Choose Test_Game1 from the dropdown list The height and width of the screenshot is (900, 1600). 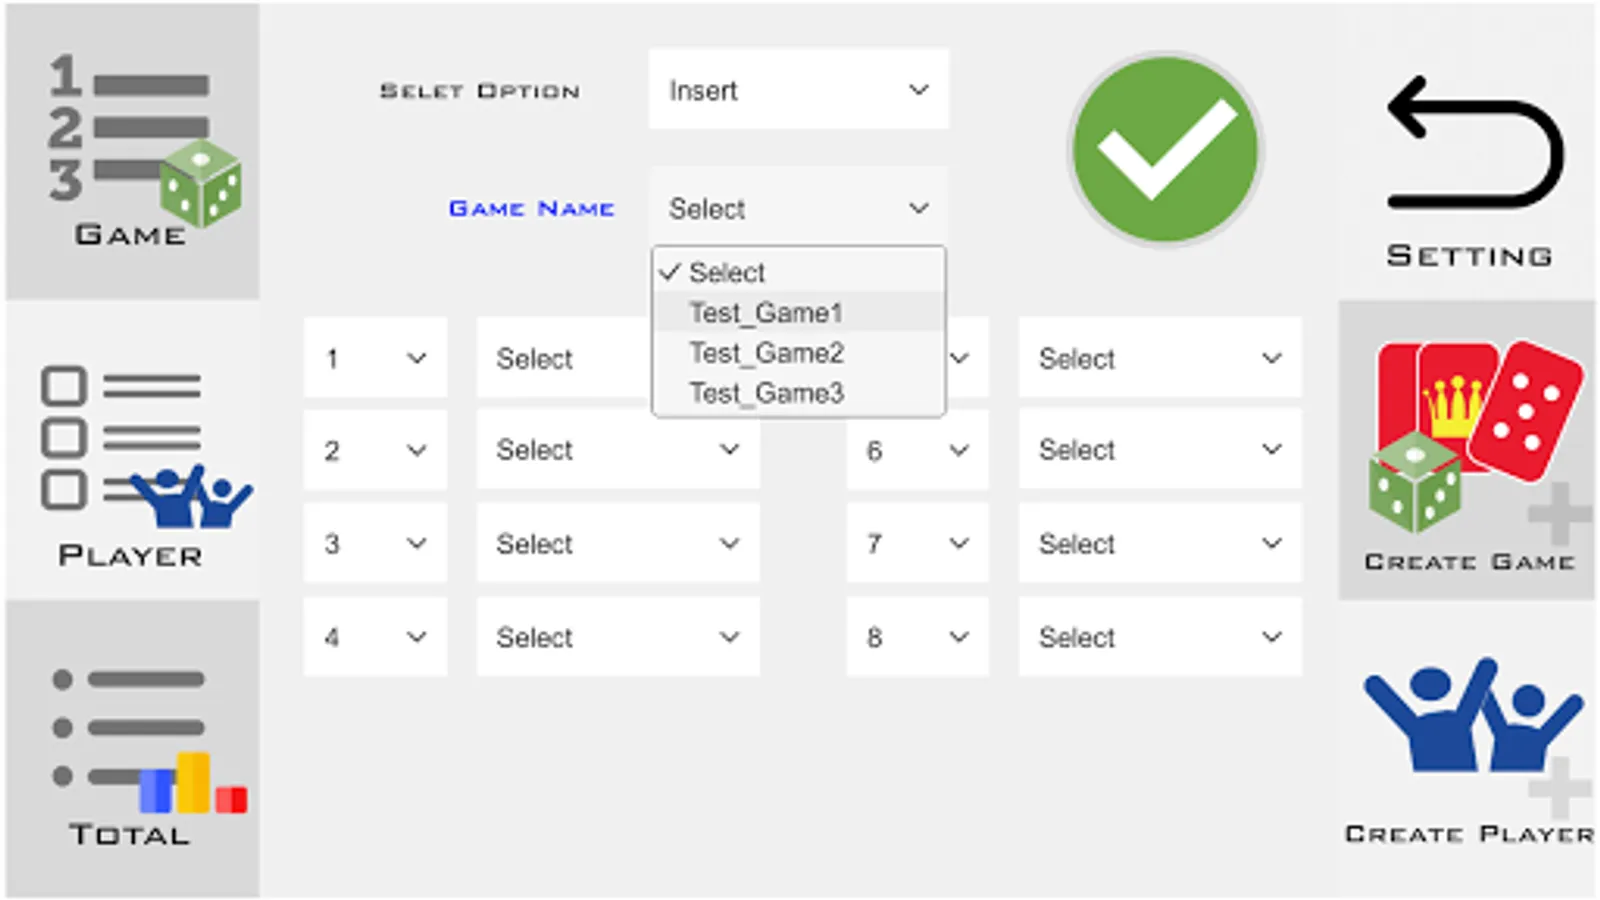(x=766, y=313)
